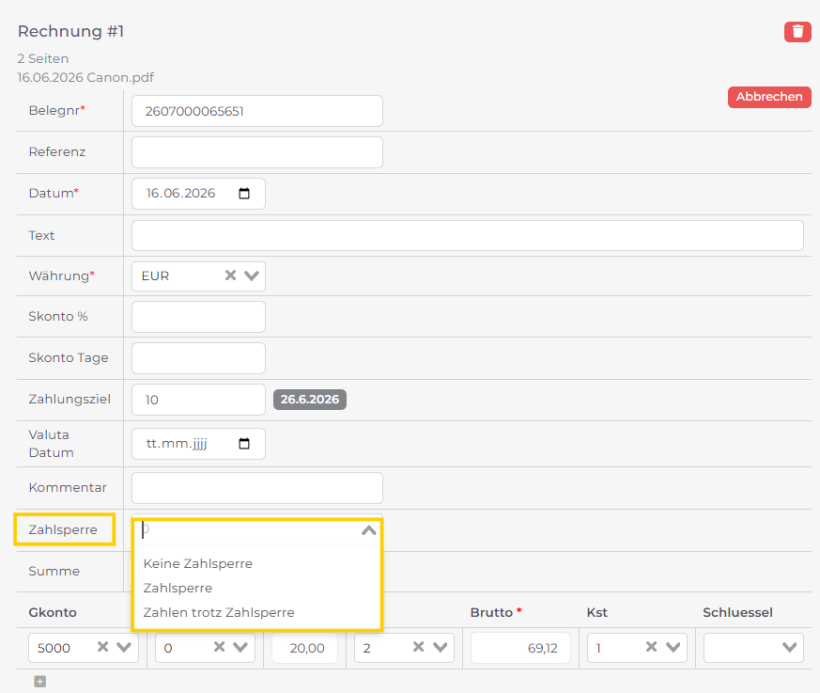820x693 pixels.
Task: Click the 26.6.2026 due date badge
Action: pyautogui.click(x=310, y=400)
